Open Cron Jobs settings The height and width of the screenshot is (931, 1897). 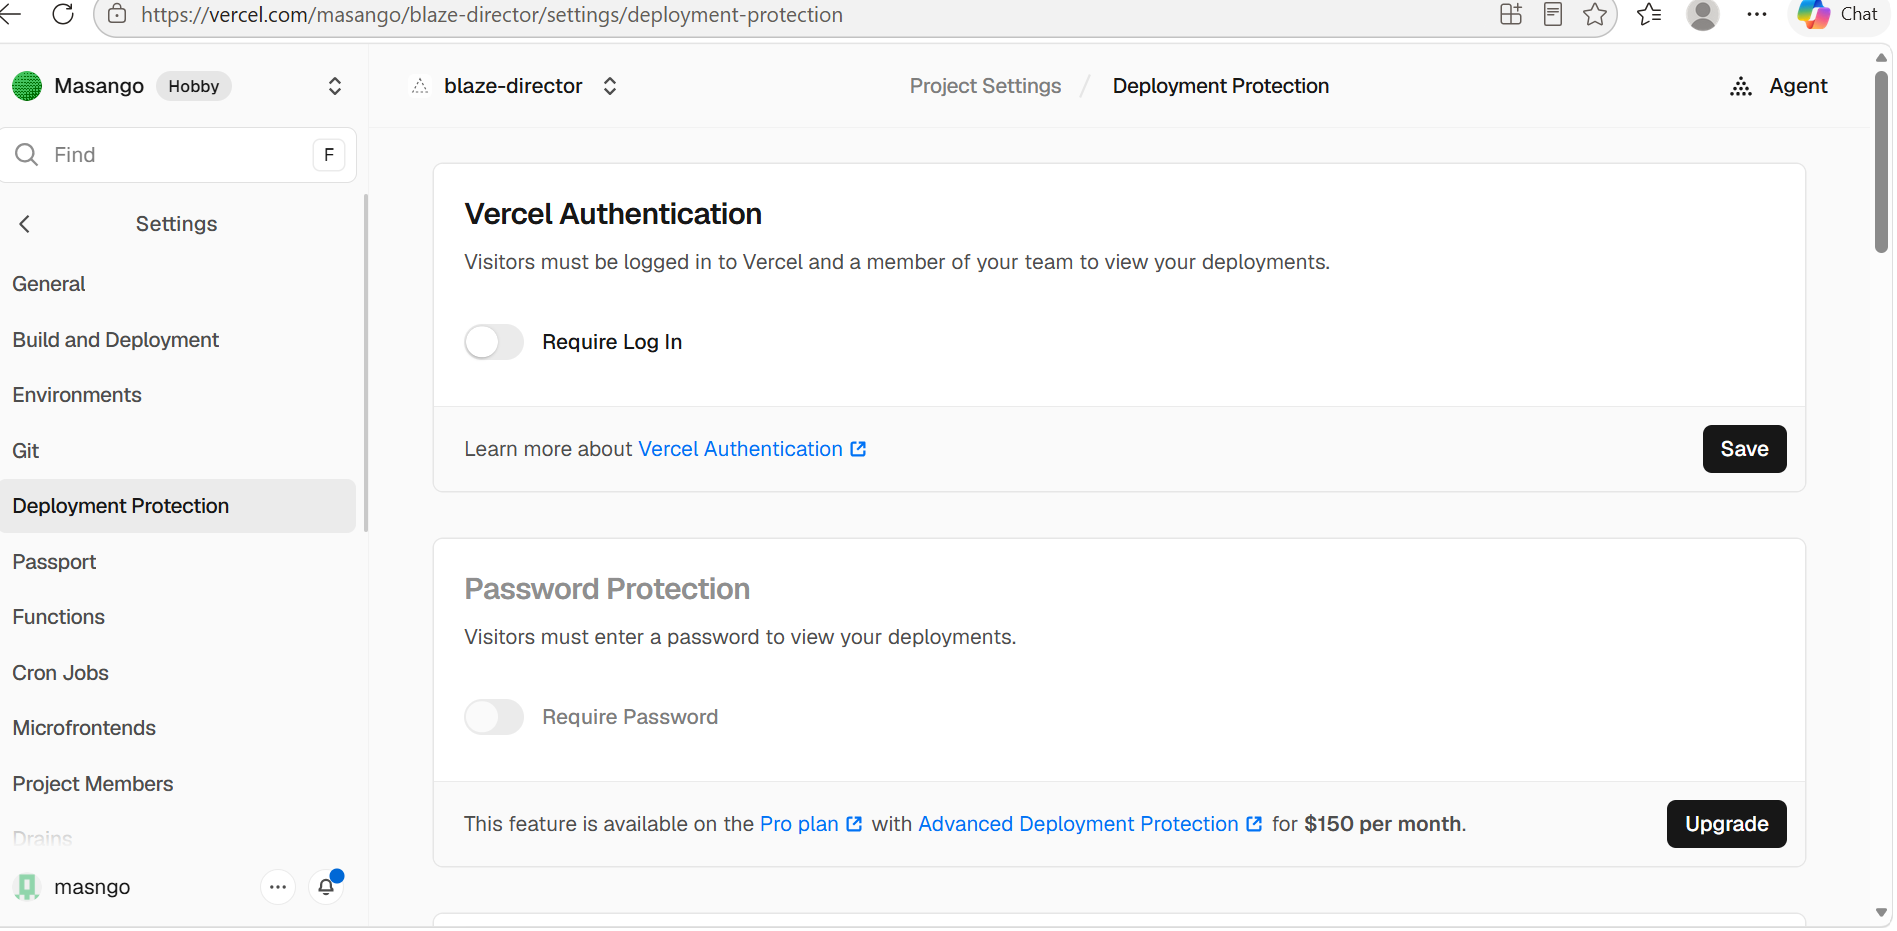click(x=178, y=673)
